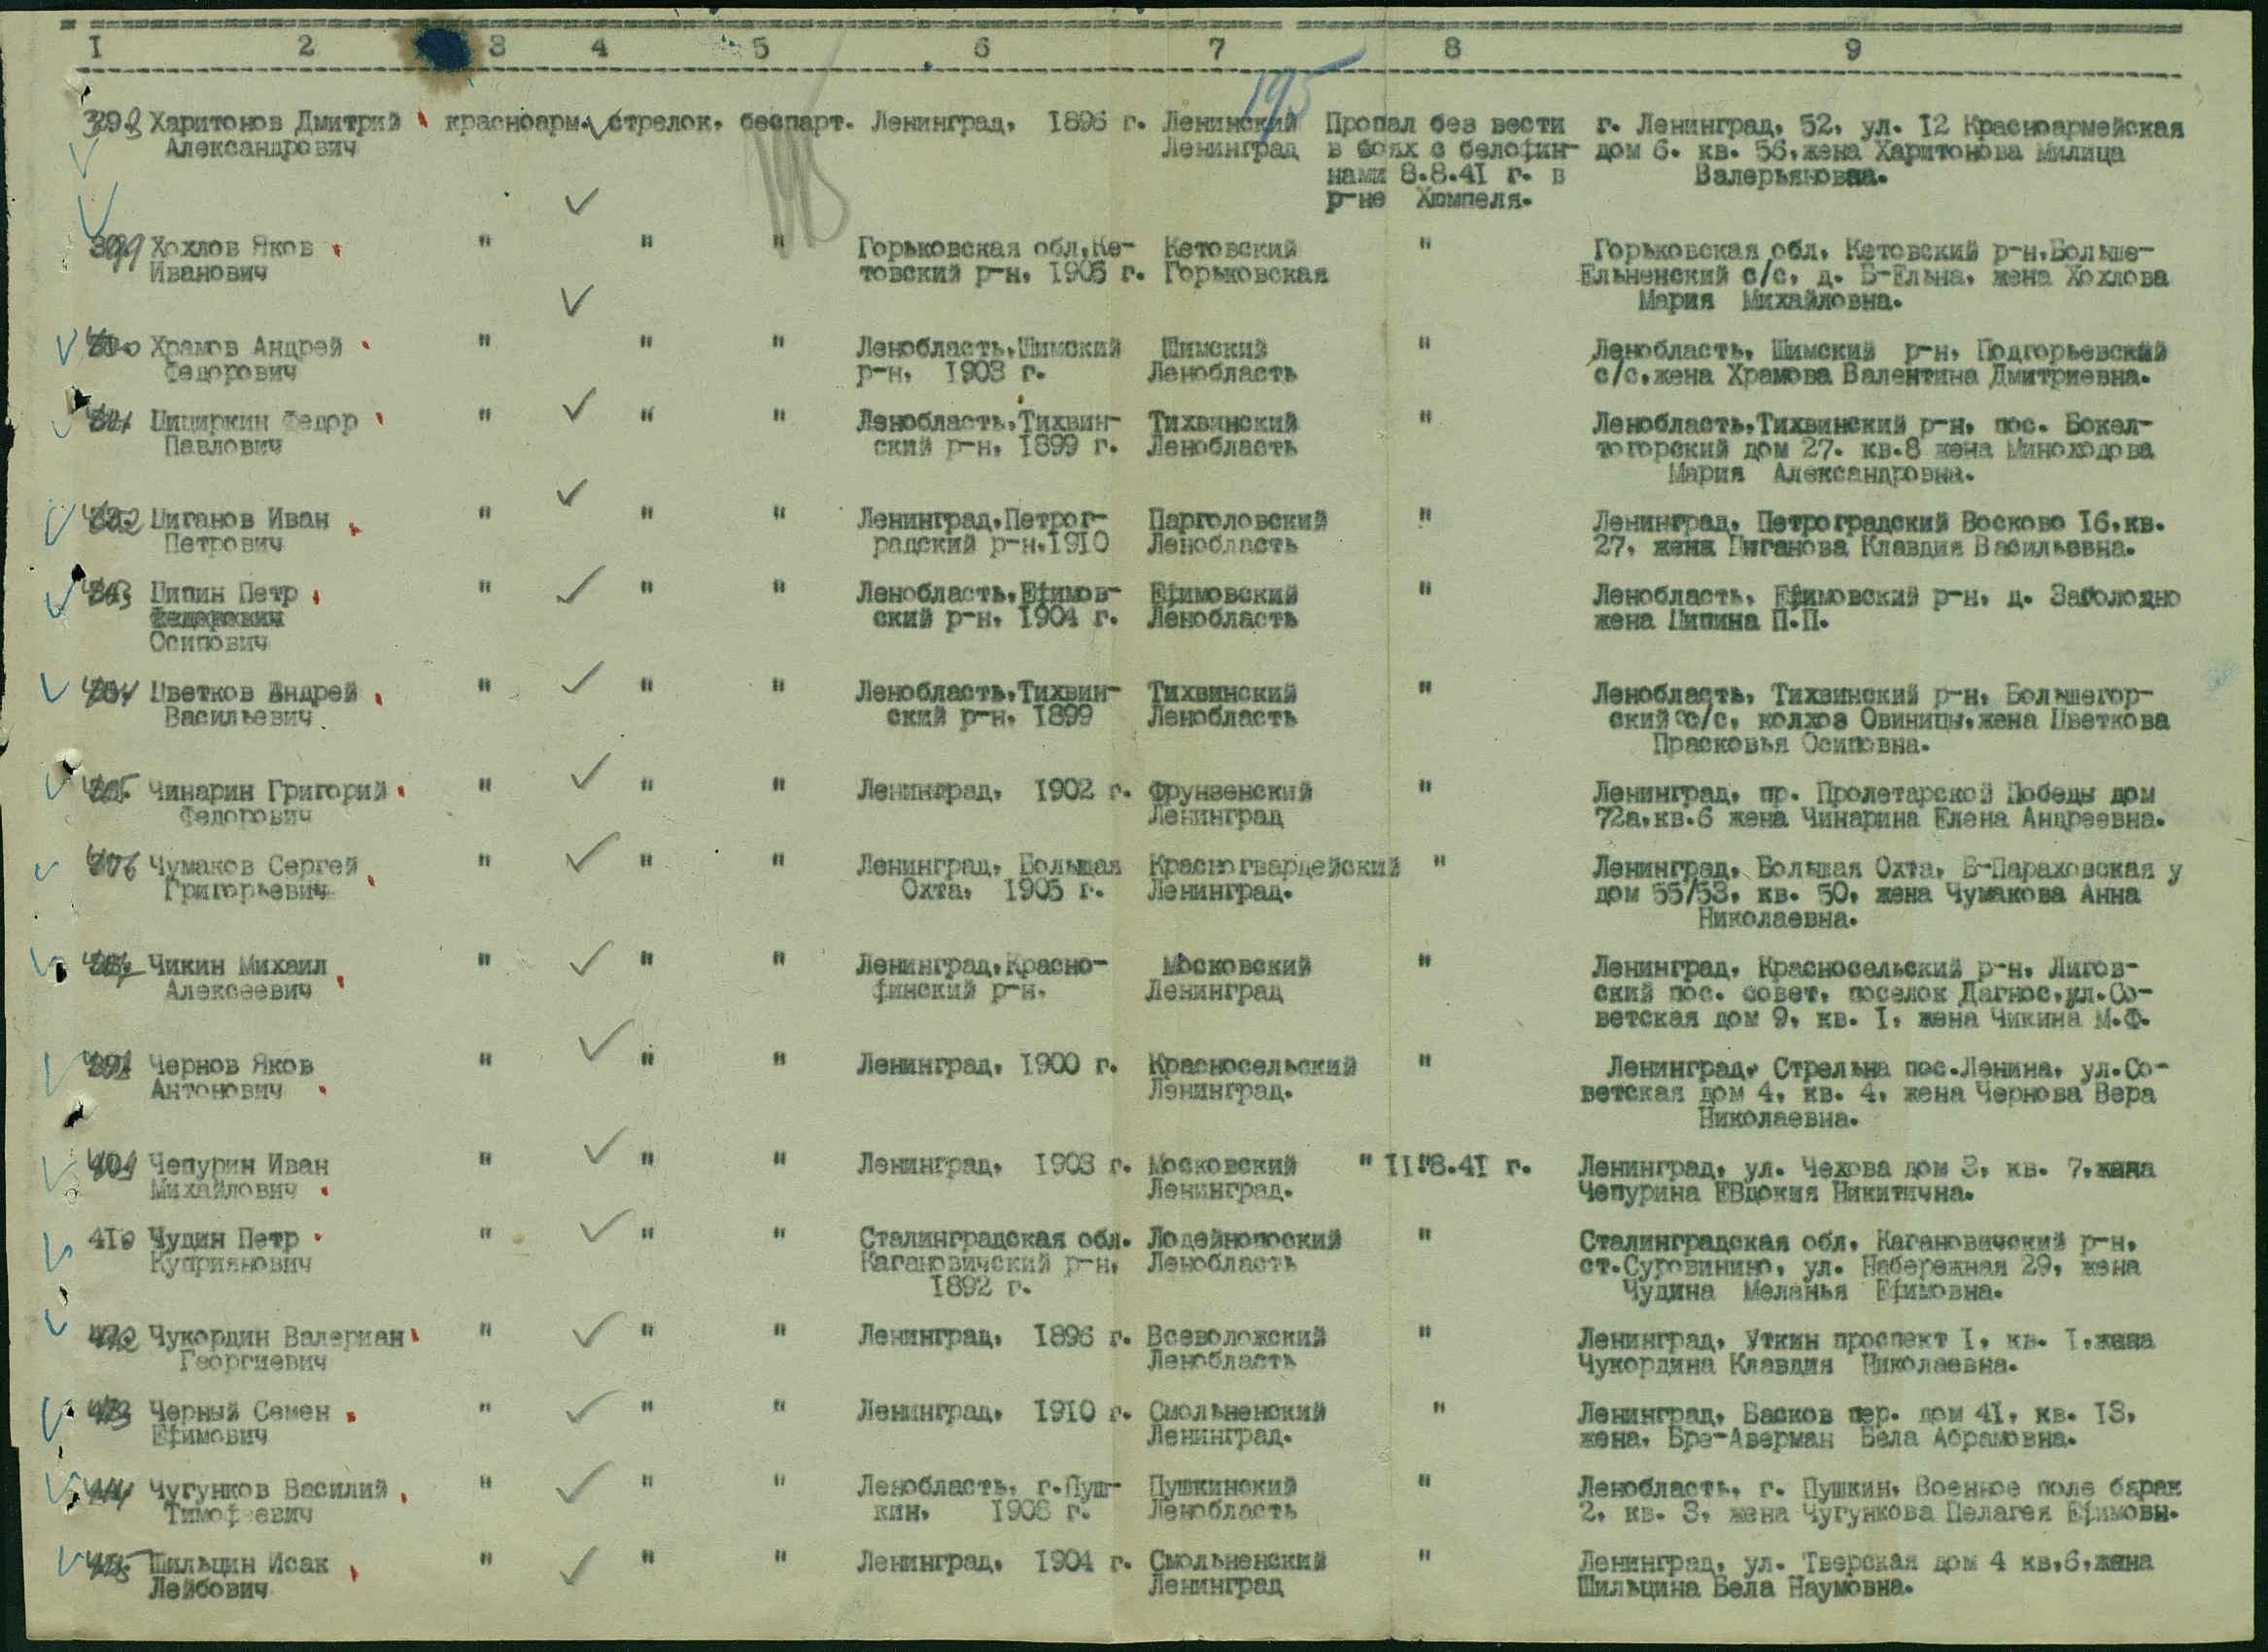Click the name Цветков Андрей Васильевич

[x=254, y=705]
